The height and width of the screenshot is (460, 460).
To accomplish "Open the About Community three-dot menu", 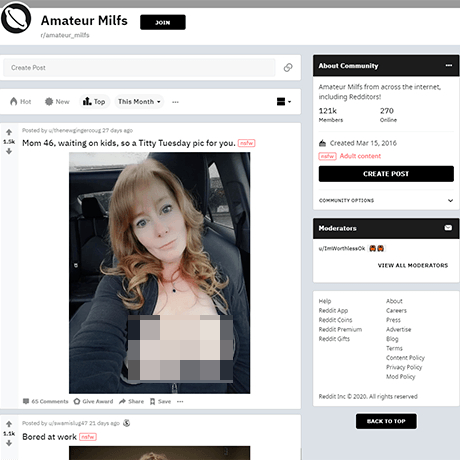I will coord(449,65).
